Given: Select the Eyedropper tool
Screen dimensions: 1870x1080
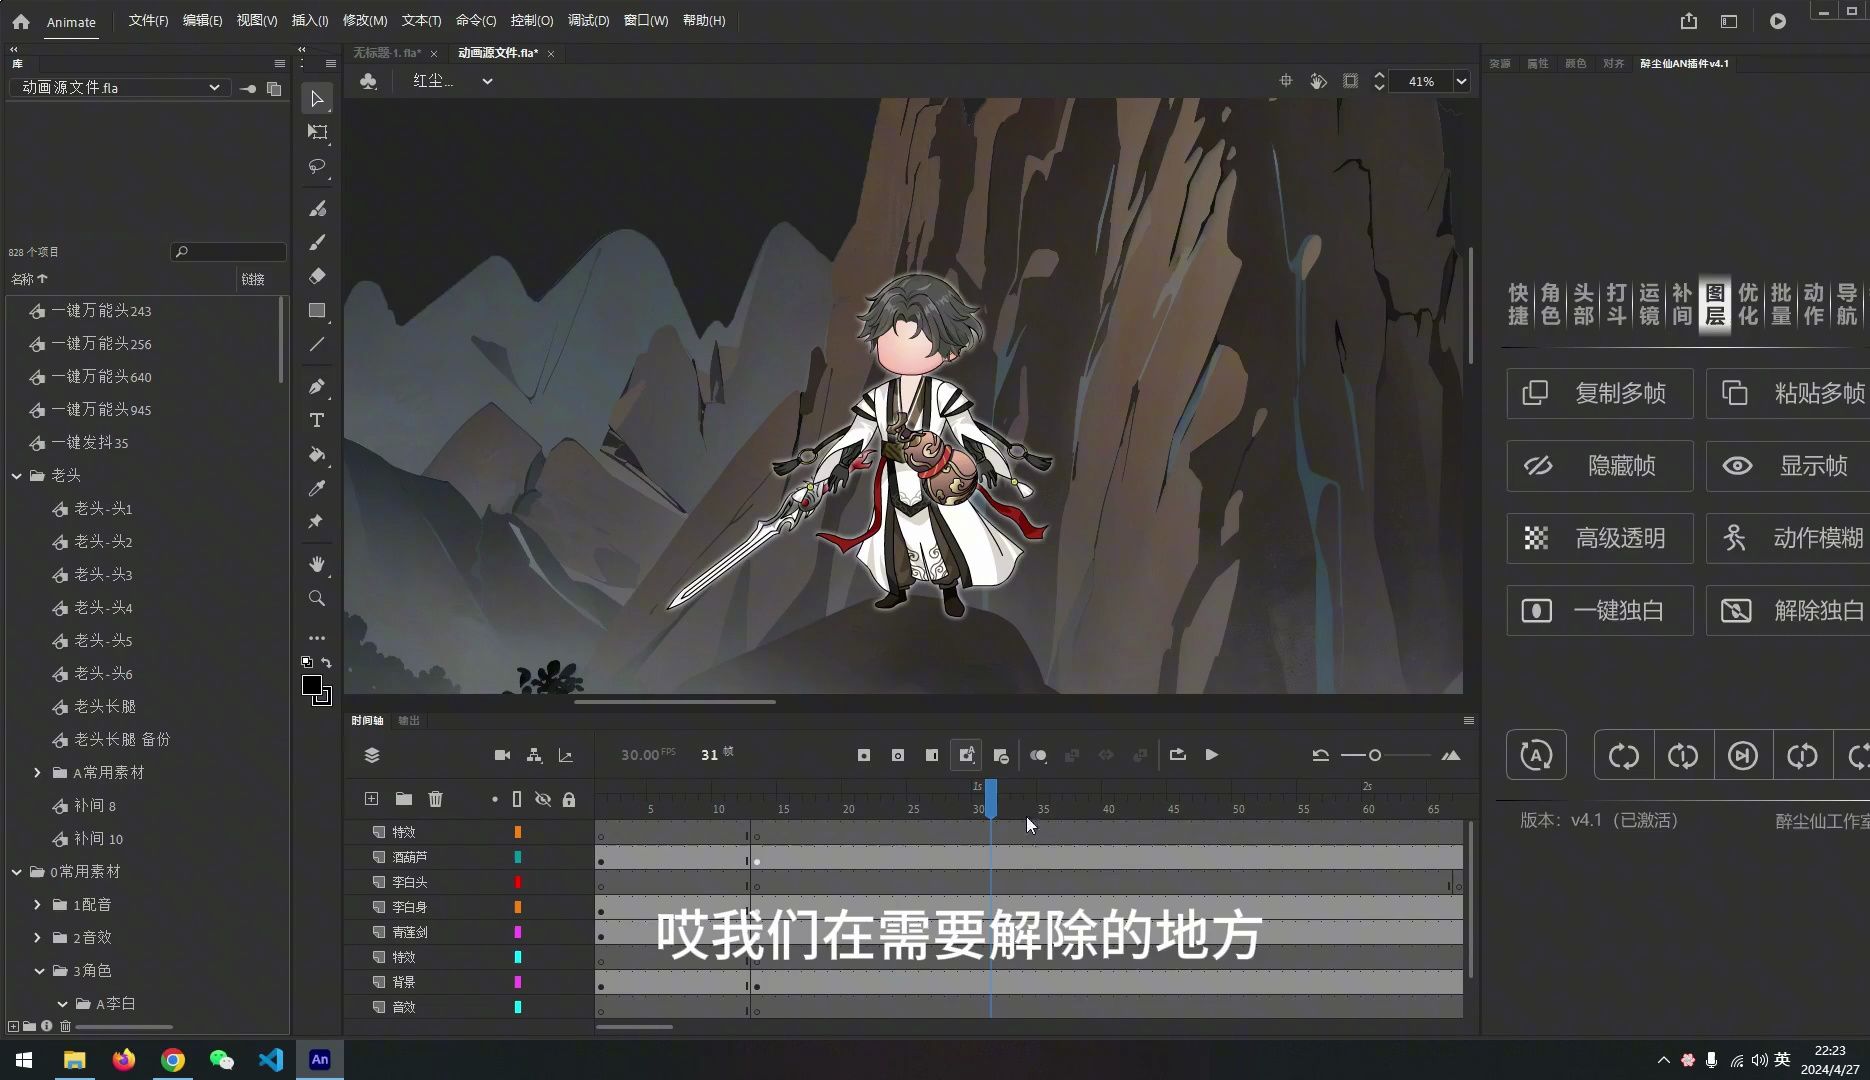Looking at the screenshot, I should click(x=317, y=488).
